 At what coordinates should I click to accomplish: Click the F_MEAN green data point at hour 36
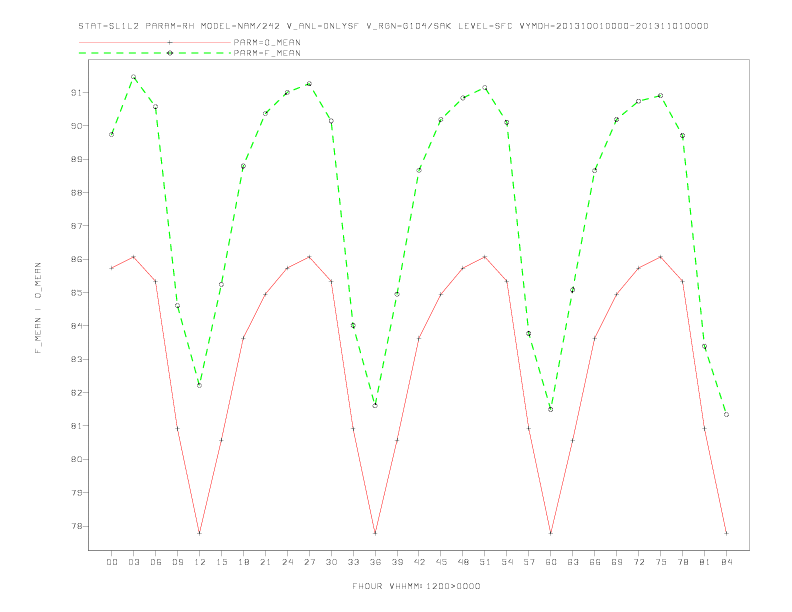[x=375, y=405]
